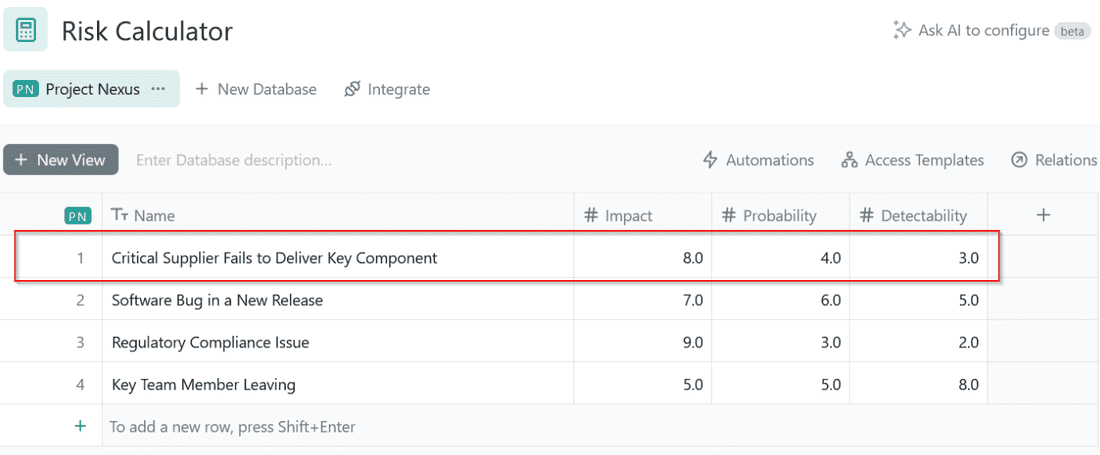Add a New Database

[256, 89]
